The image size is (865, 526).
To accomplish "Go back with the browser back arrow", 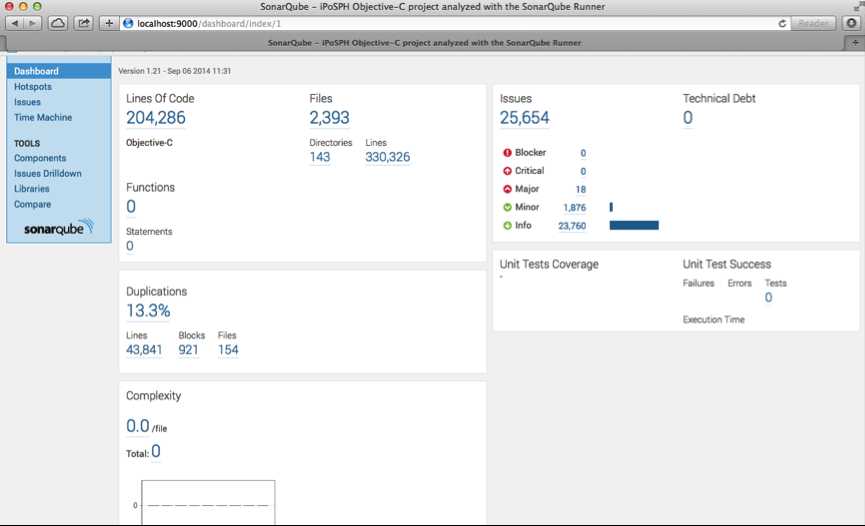I will click(x=15, y=23).
